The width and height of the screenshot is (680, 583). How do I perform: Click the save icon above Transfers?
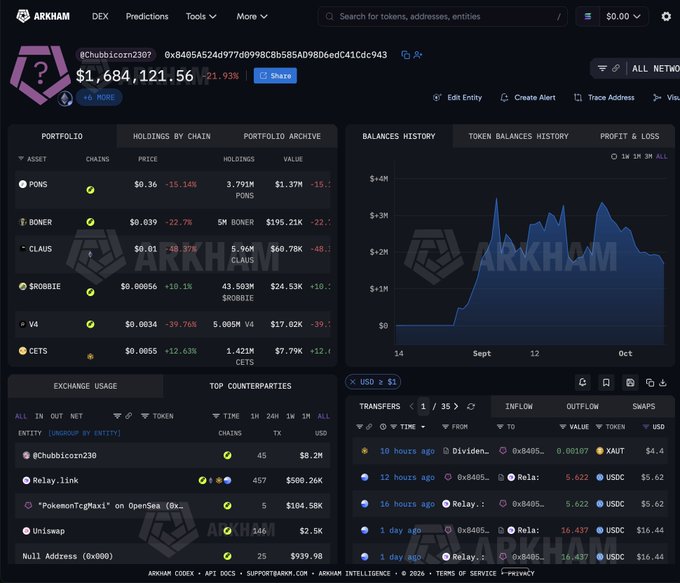click(x=630, y=382)
